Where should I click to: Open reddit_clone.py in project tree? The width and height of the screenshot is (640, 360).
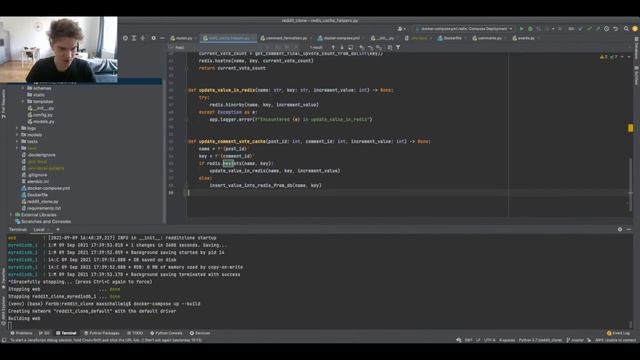pos(40,201)
